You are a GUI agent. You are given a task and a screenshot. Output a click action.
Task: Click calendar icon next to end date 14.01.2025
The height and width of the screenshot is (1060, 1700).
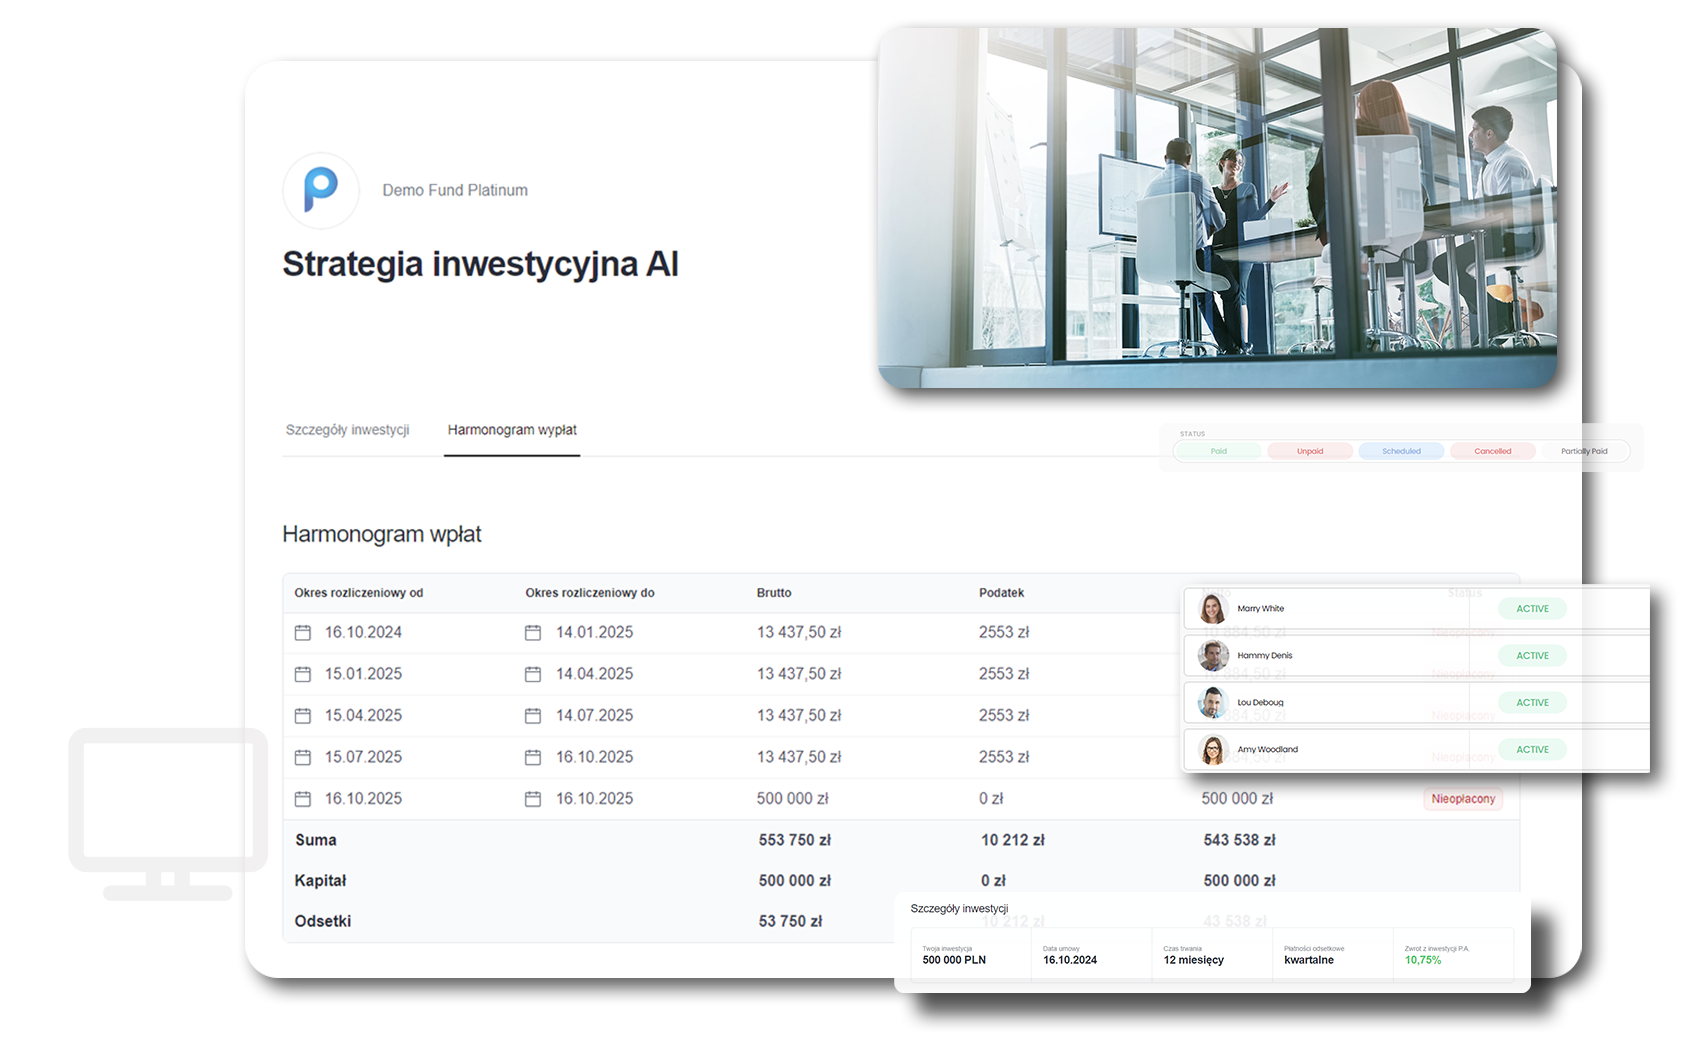pyautogui.click(x=533, y=633)
